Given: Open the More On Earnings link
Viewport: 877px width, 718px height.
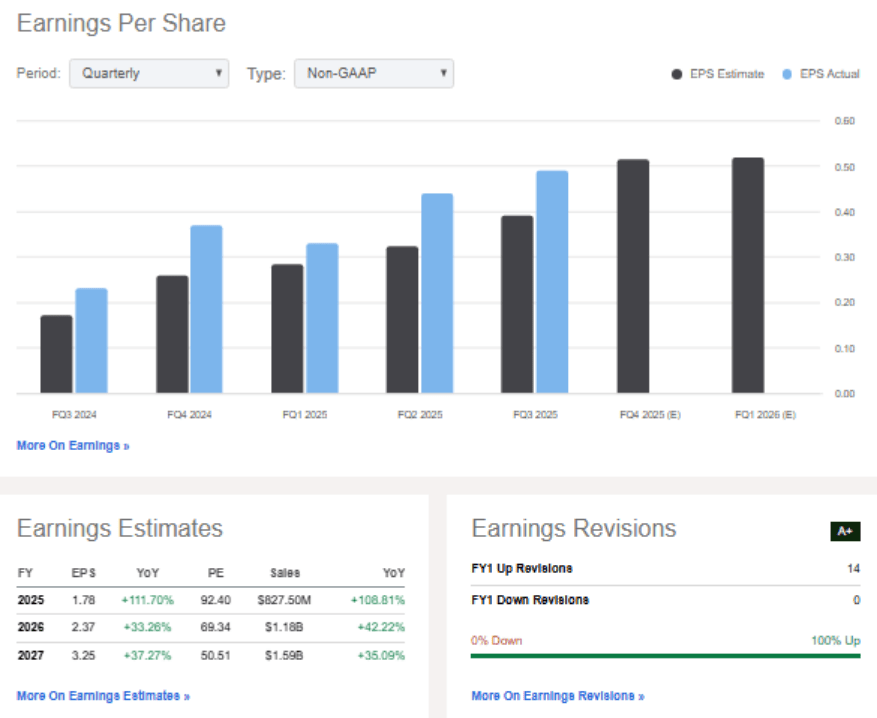Looking at the screenshot, I should coord(73,446).
